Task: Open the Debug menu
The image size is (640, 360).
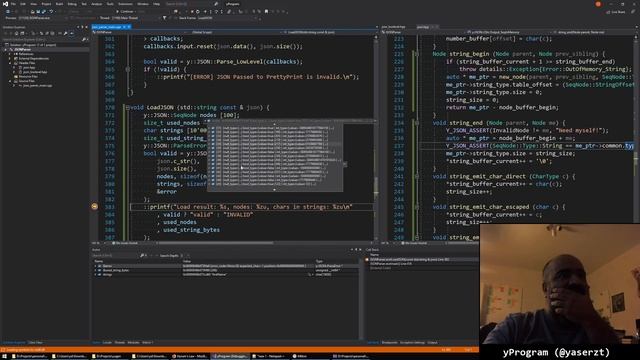Action: pyautogui.click(x=72, y=4)
